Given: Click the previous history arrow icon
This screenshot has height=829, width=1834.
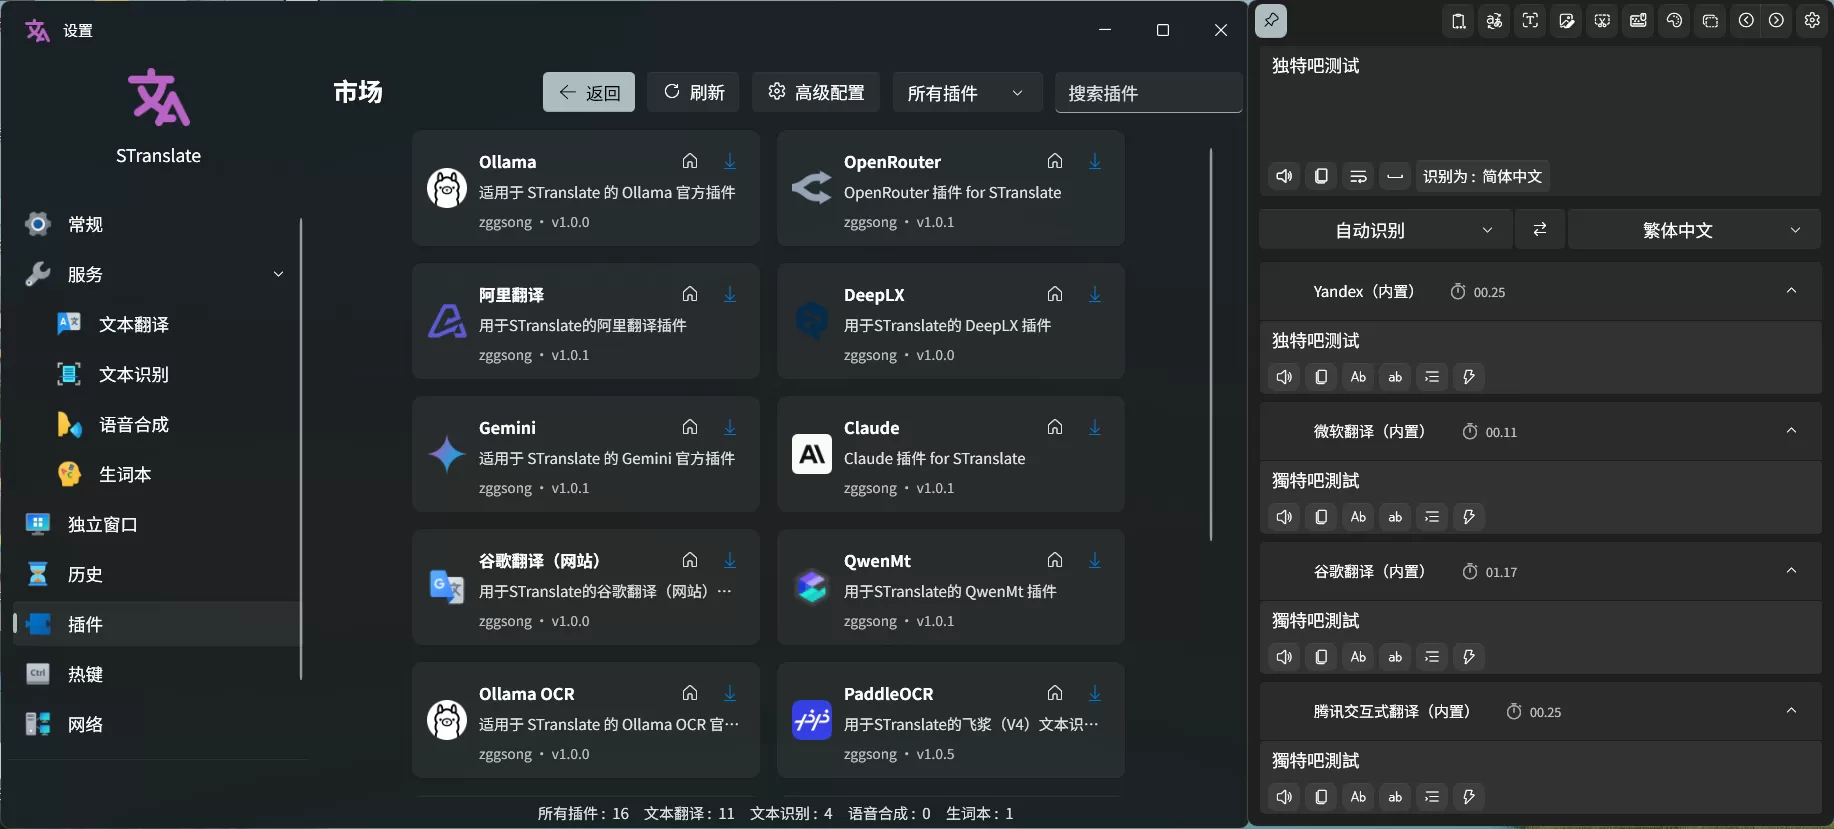Looking at the screenshot, I should tap(1746, 20).
